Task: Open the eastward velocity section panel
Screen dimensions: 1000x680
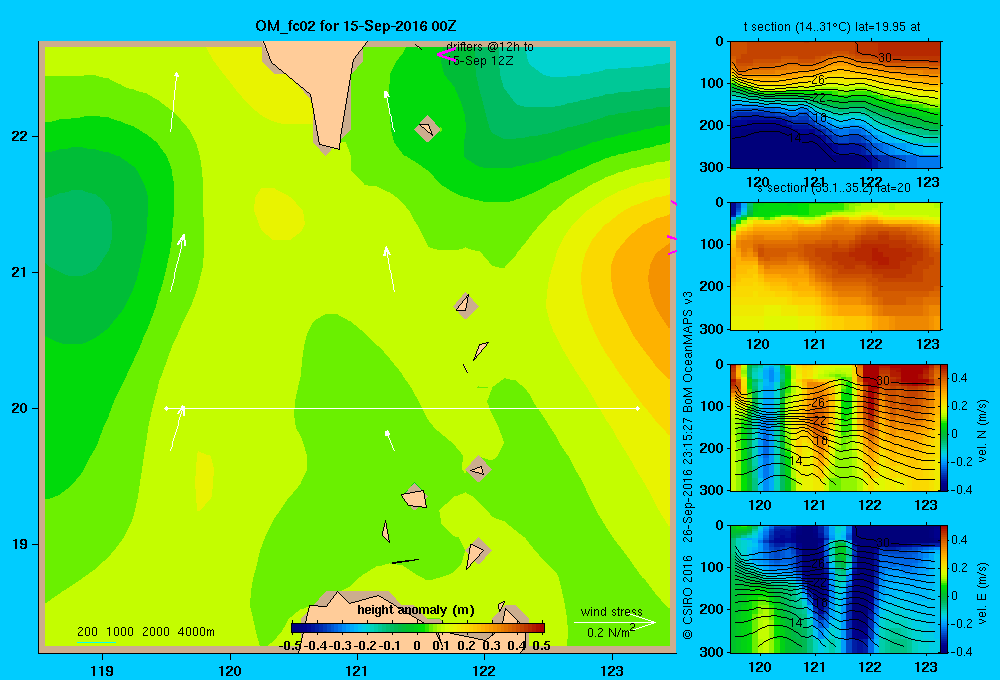Action: pyautogui.click(x=835, y=589)
